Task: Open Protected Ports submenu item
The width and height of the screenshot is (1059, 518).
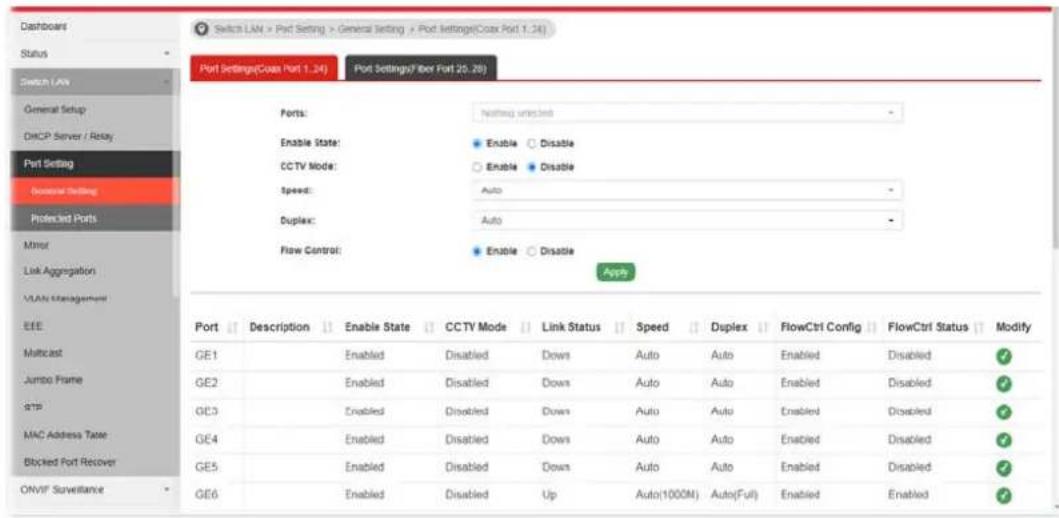Action: click(x=97, y=219)
